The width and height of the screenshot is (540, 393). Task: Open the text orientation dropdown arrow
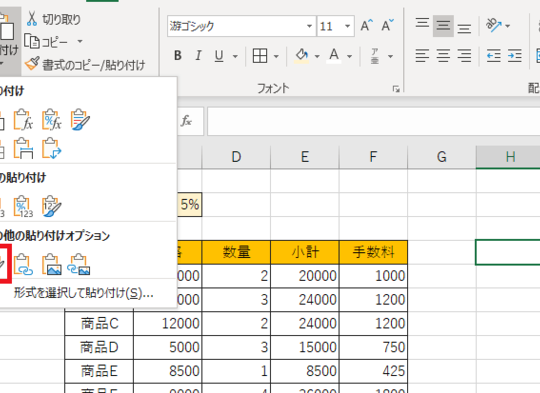pos(507,25)
